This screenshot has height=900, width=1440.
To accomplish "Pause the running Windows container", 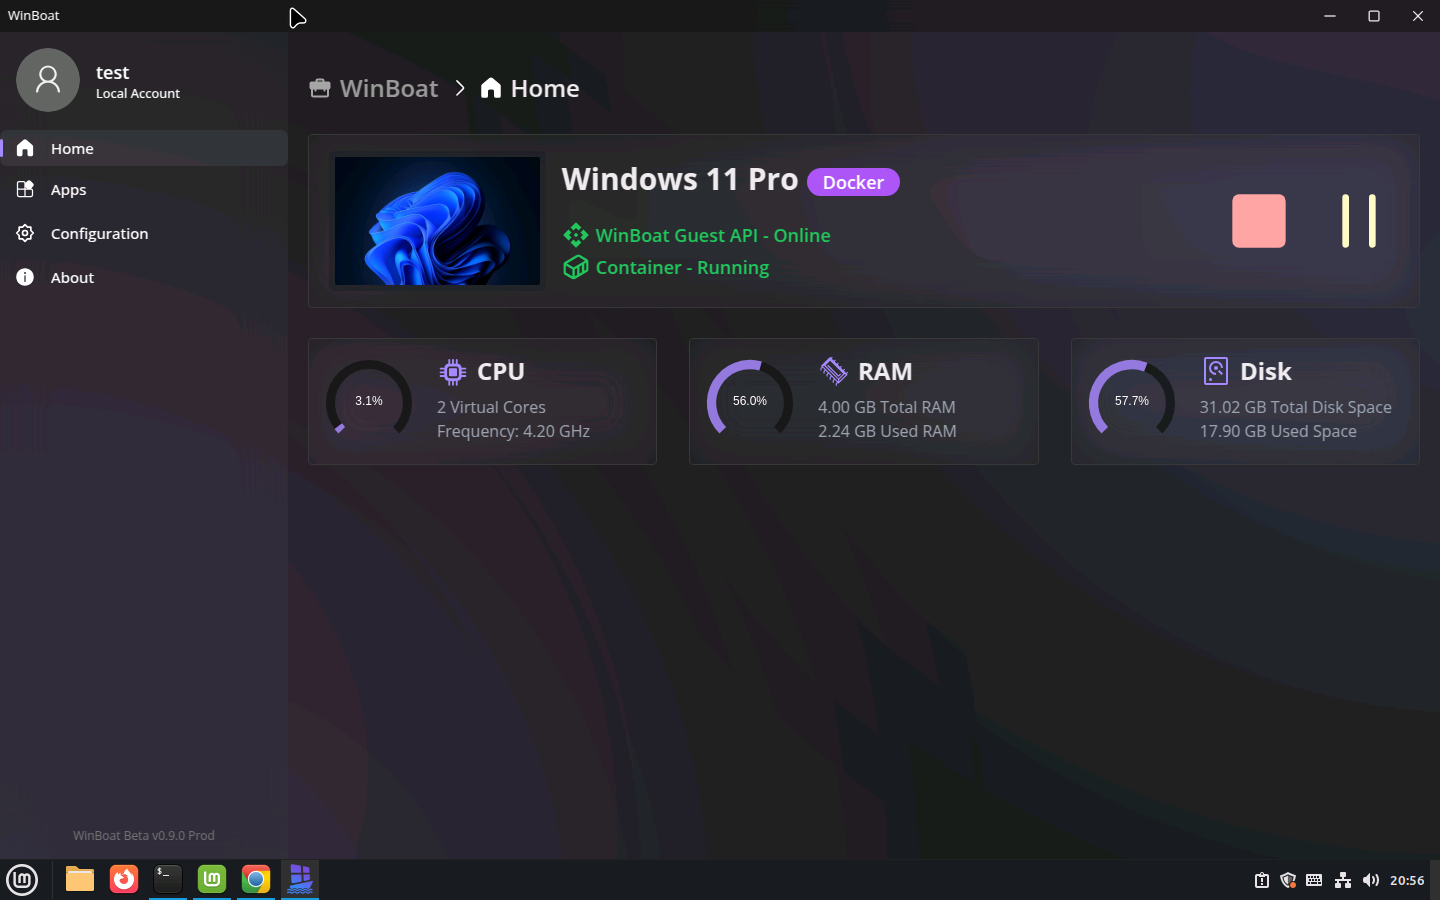I will point(1358,221).
